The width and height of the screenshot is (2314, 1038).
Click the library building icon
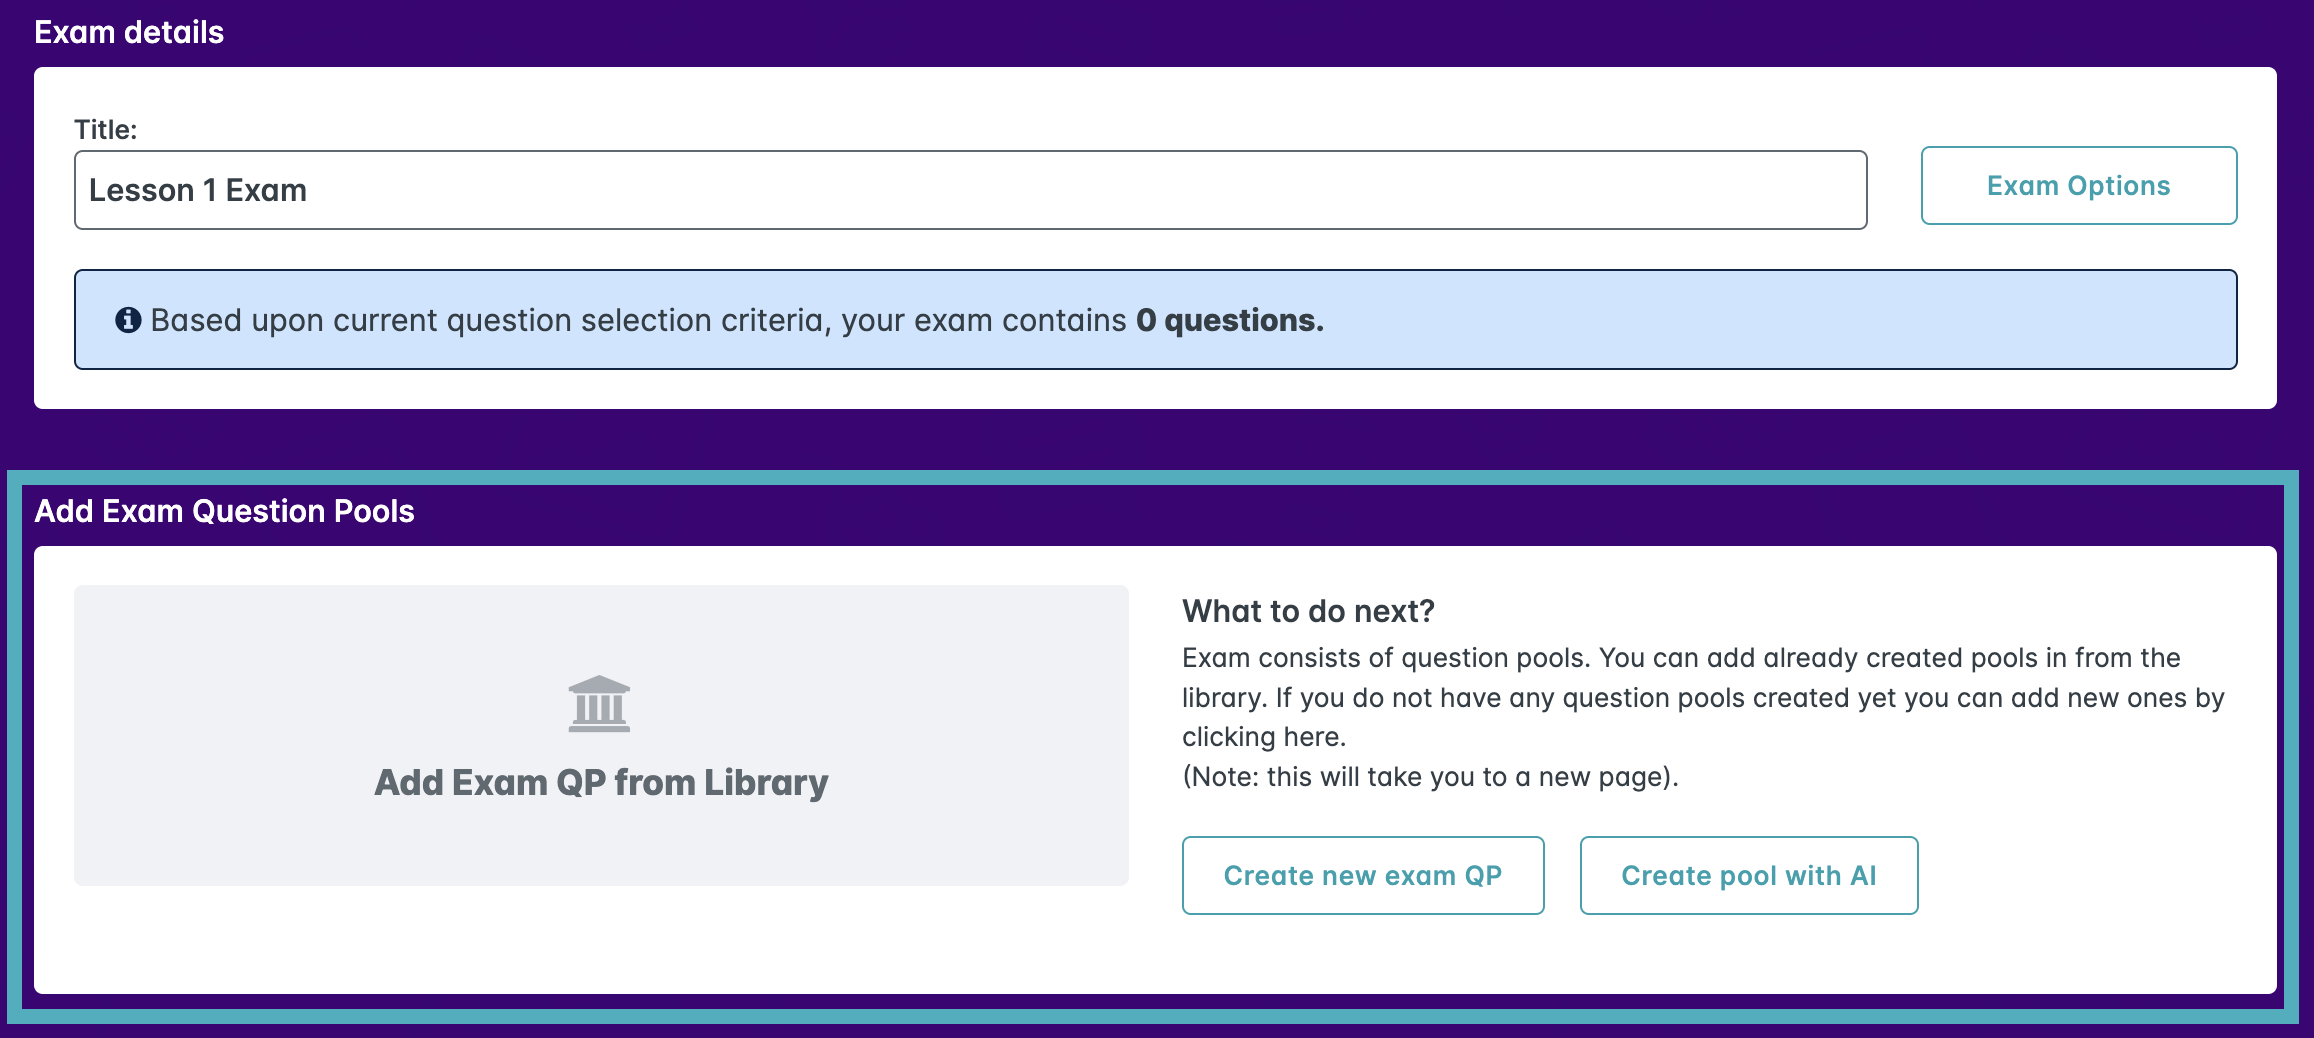[x=599, y=704]
